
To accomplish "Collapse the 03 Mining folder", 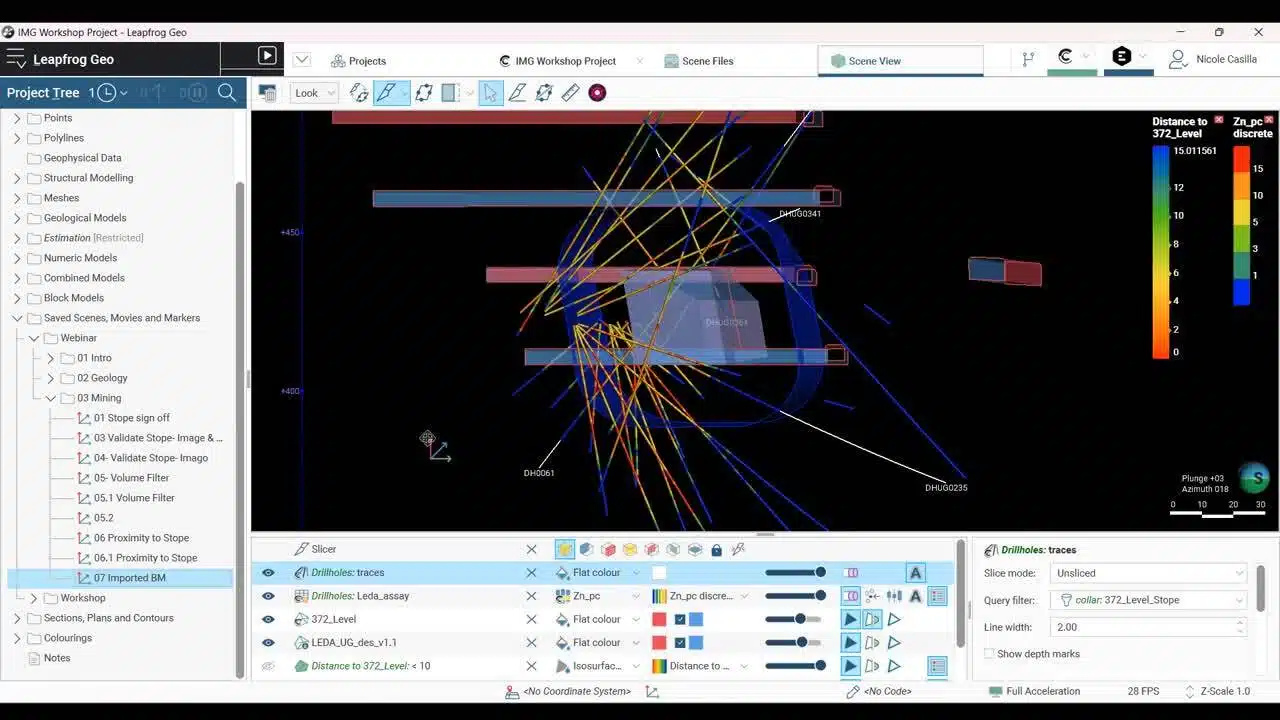I will click(51, 398).
